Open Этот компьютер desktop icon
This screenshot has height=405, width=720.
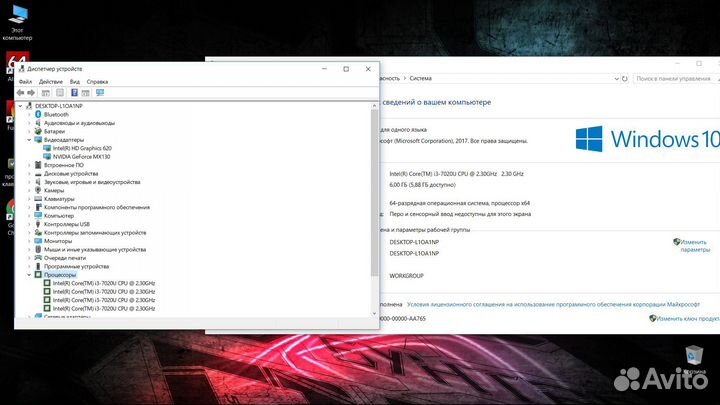tap(17, 23)
